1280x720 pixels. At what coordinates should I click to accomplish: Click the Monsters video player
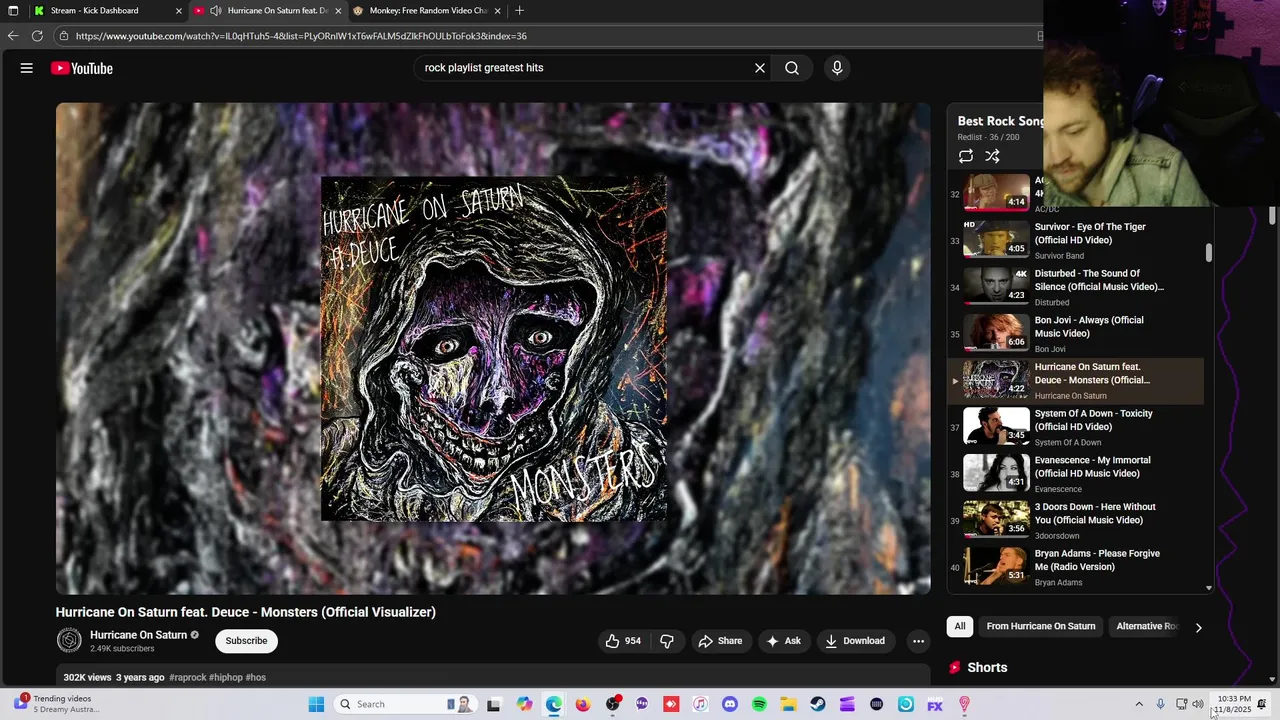point(493,349)
